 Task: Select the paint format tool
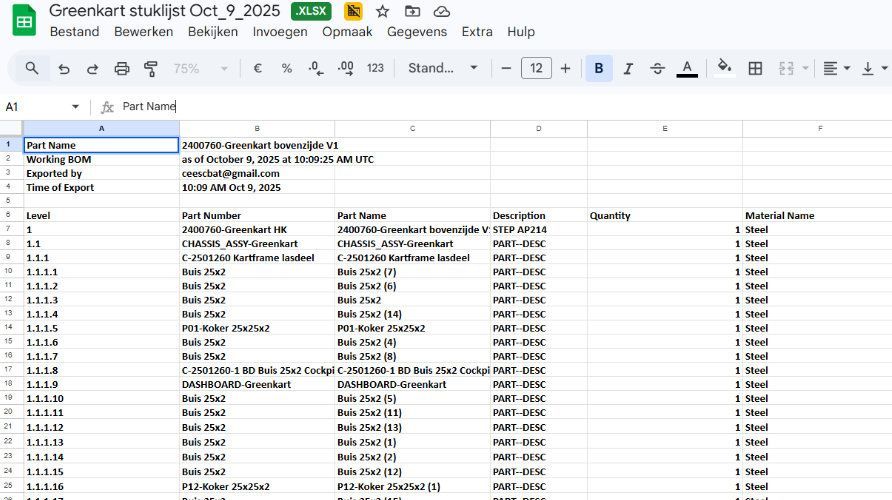tap(151, 69)
